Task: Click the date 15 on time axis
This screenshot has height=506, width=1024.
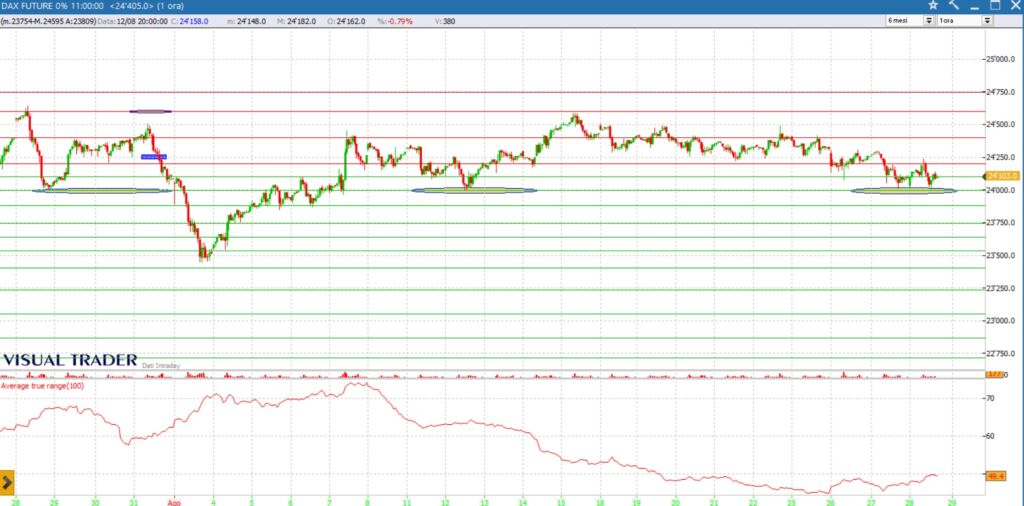Action: click(560, 502)
